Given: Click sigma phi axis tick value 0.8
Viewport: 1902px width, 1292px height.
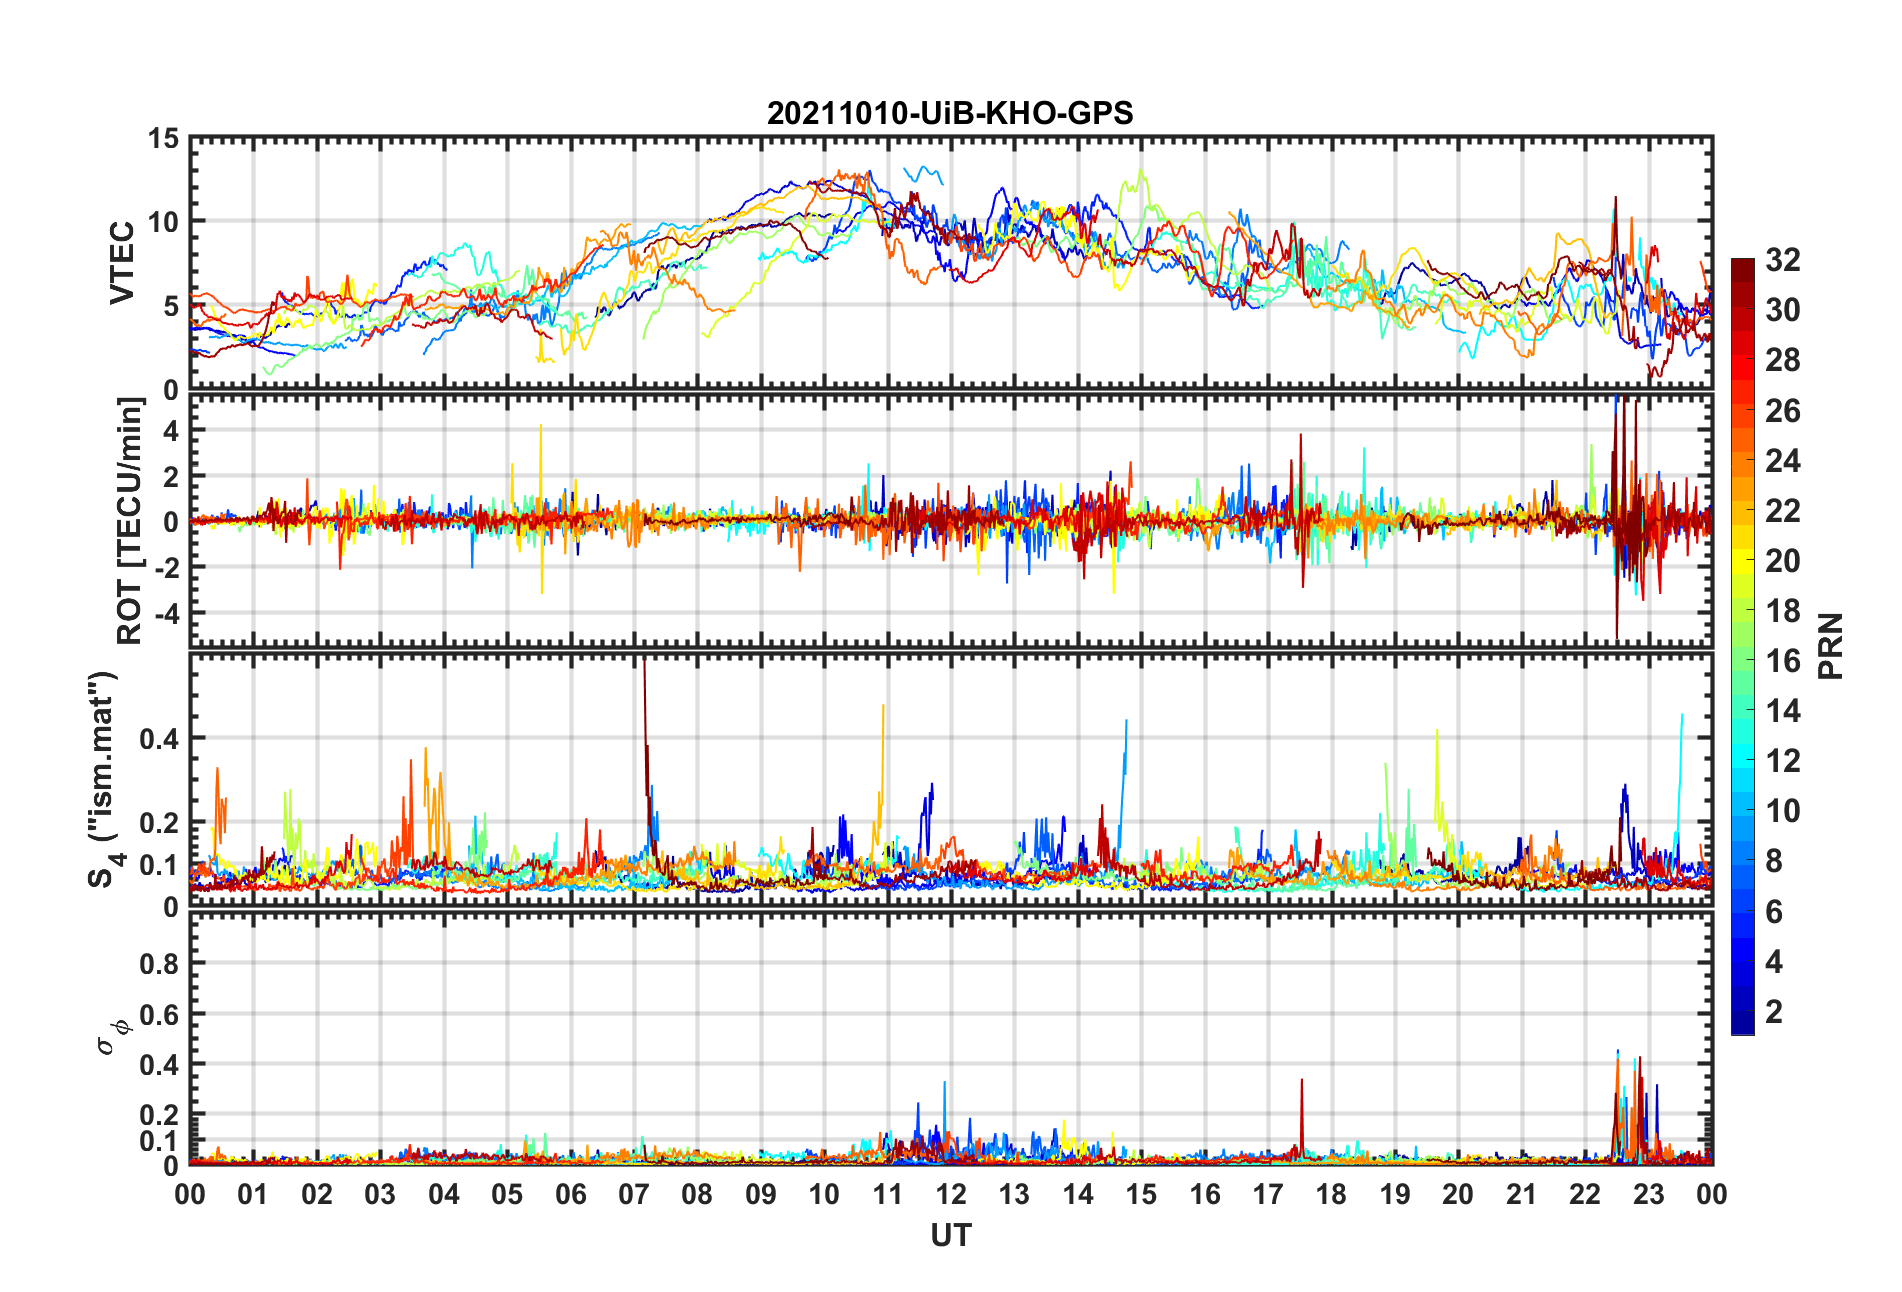Looking at the screenshot, I should click(160, 964).
